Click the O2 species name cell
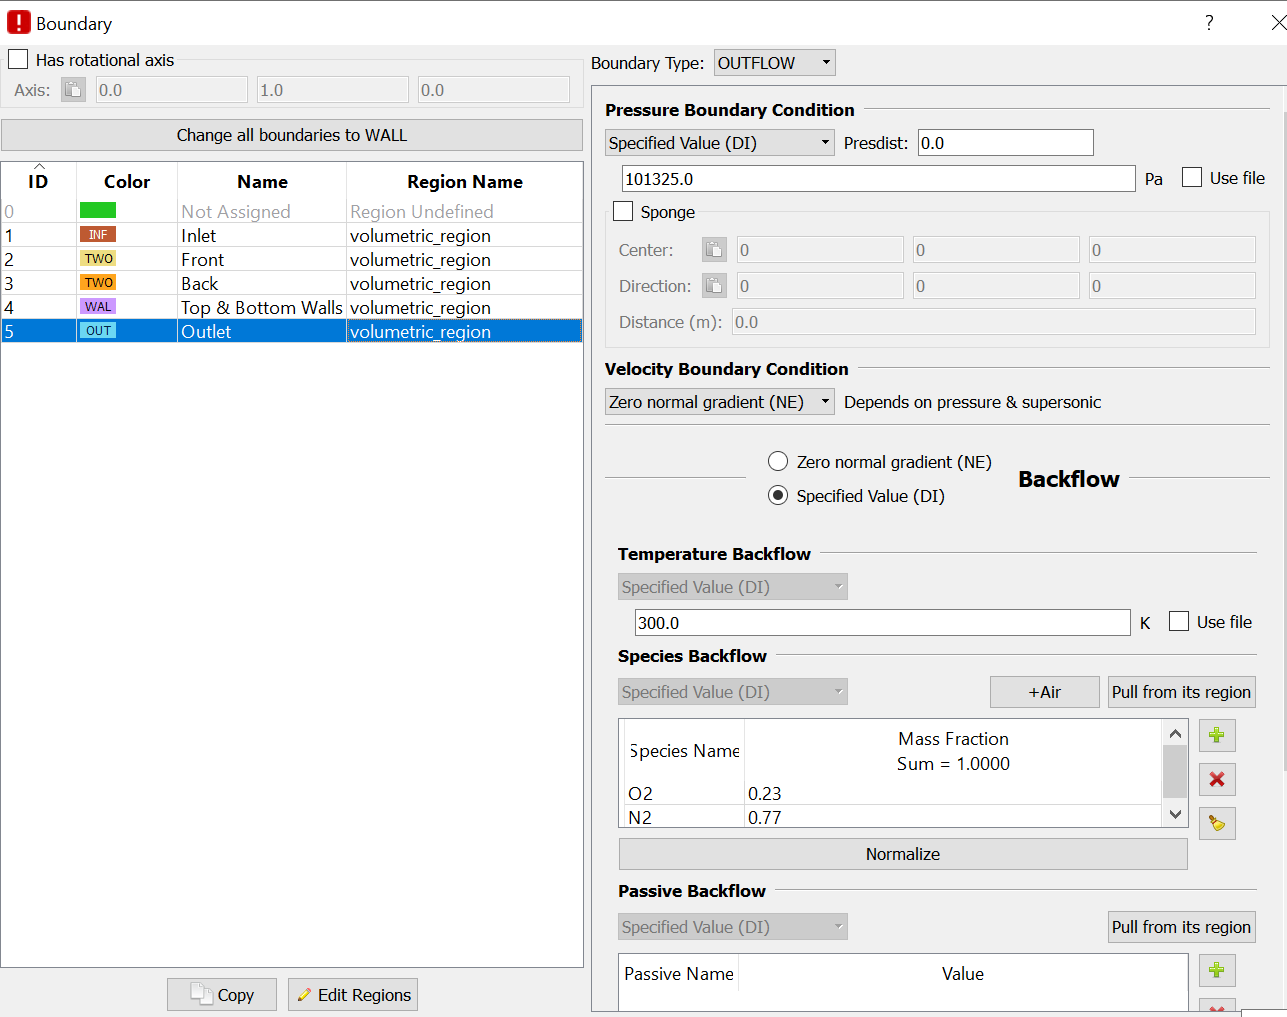 (684, 793)
